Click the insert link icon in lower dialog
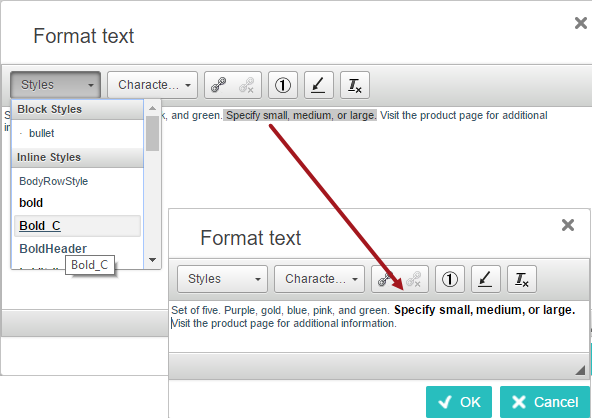The image size is (592, 418). click(385, 279)
